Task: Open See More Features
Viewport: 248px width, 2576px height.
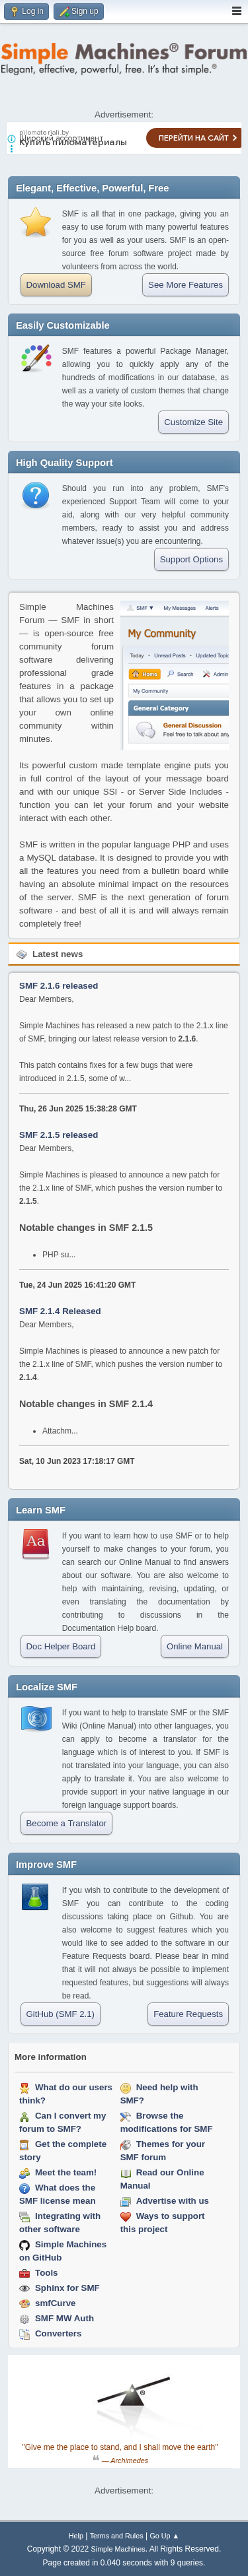Action: [x=185, y=285]
